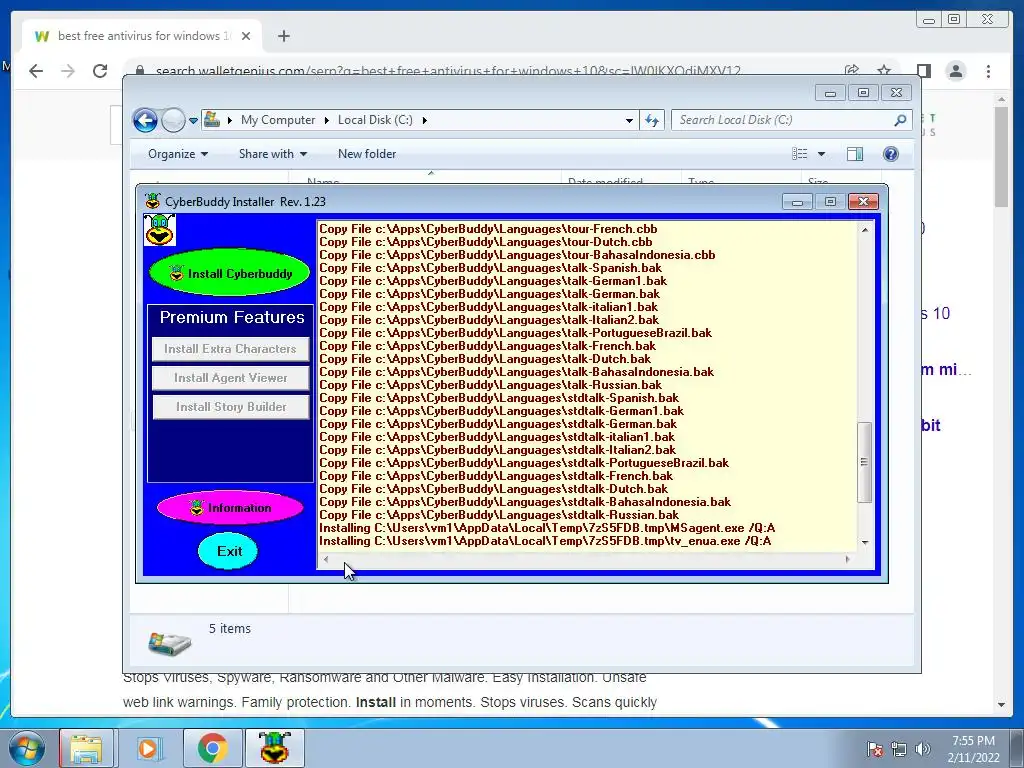
Task: Click left arrow of log horizontal scrollbar
Action: [x=326, y=559]
